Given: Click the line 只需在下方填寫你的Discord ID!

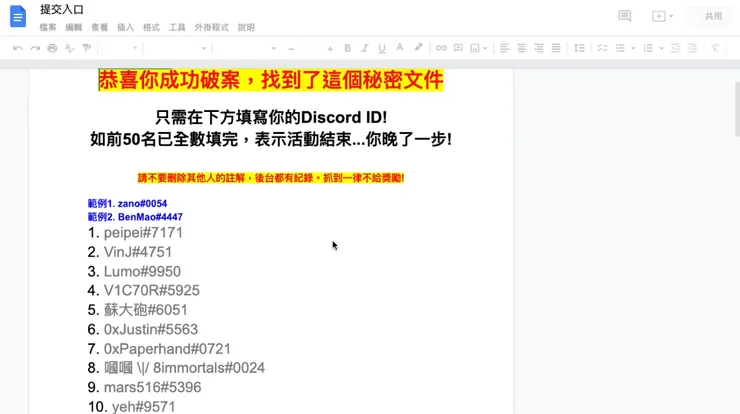Looking at the screenshot, I should (271, 117).
